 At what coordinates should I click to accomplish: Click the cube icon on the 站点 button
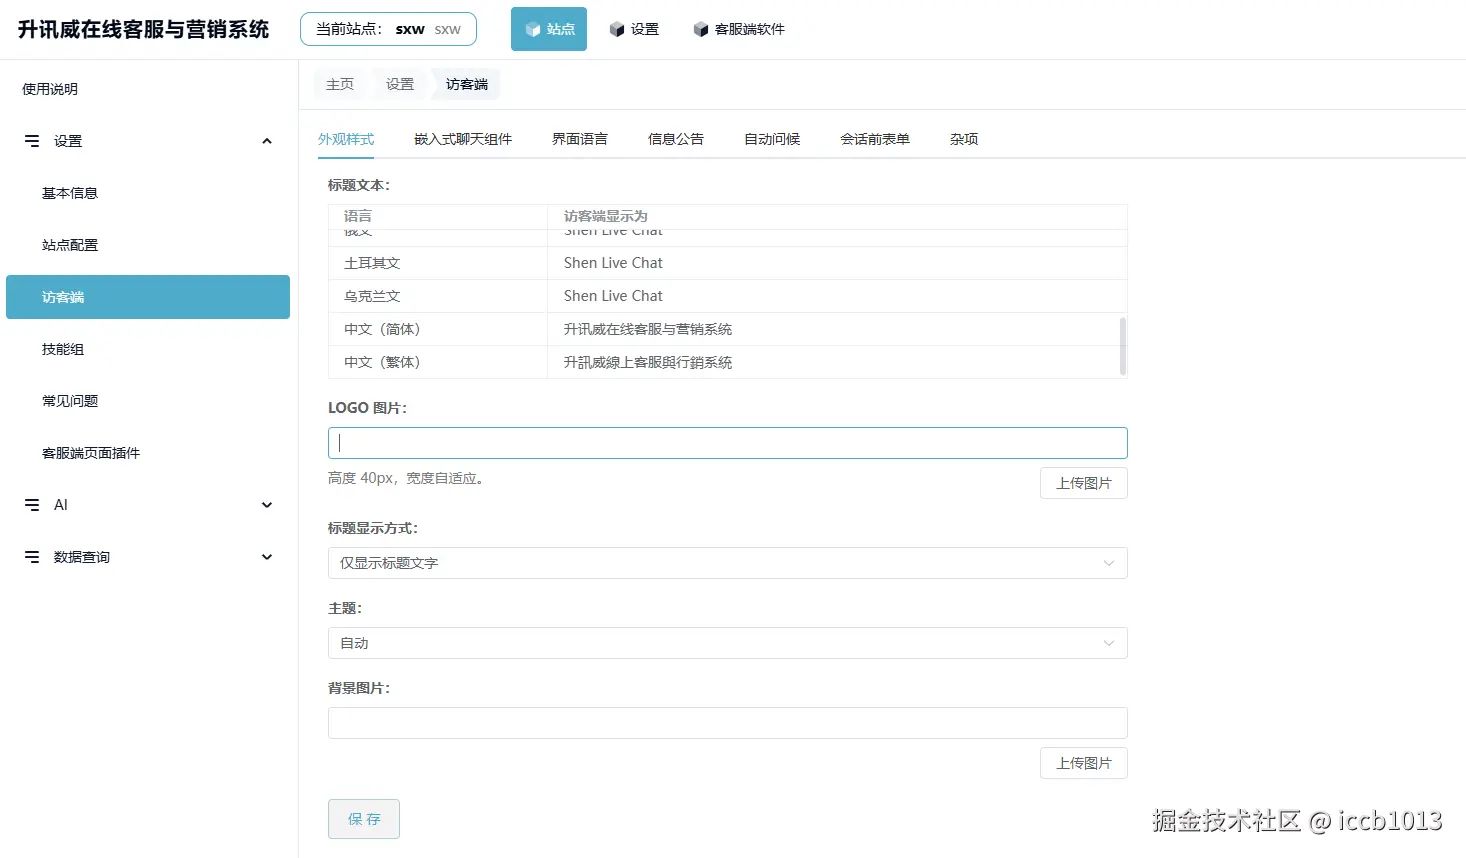pos(534,29)
